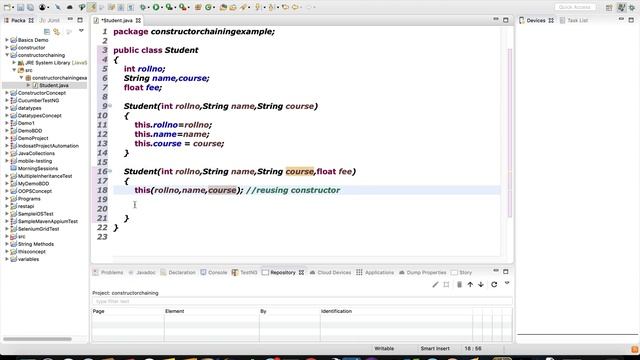Click line 18 reusing constructor comment
The image size is (640, 360).
click(293, 190)
